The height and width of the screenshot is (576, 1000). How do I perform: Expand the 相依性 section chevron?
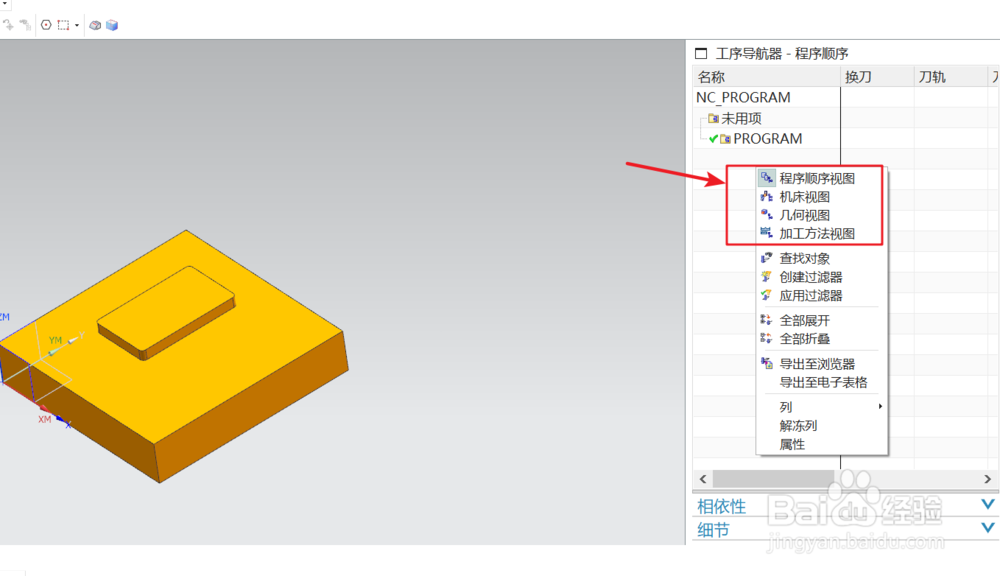tap(987, 505)
